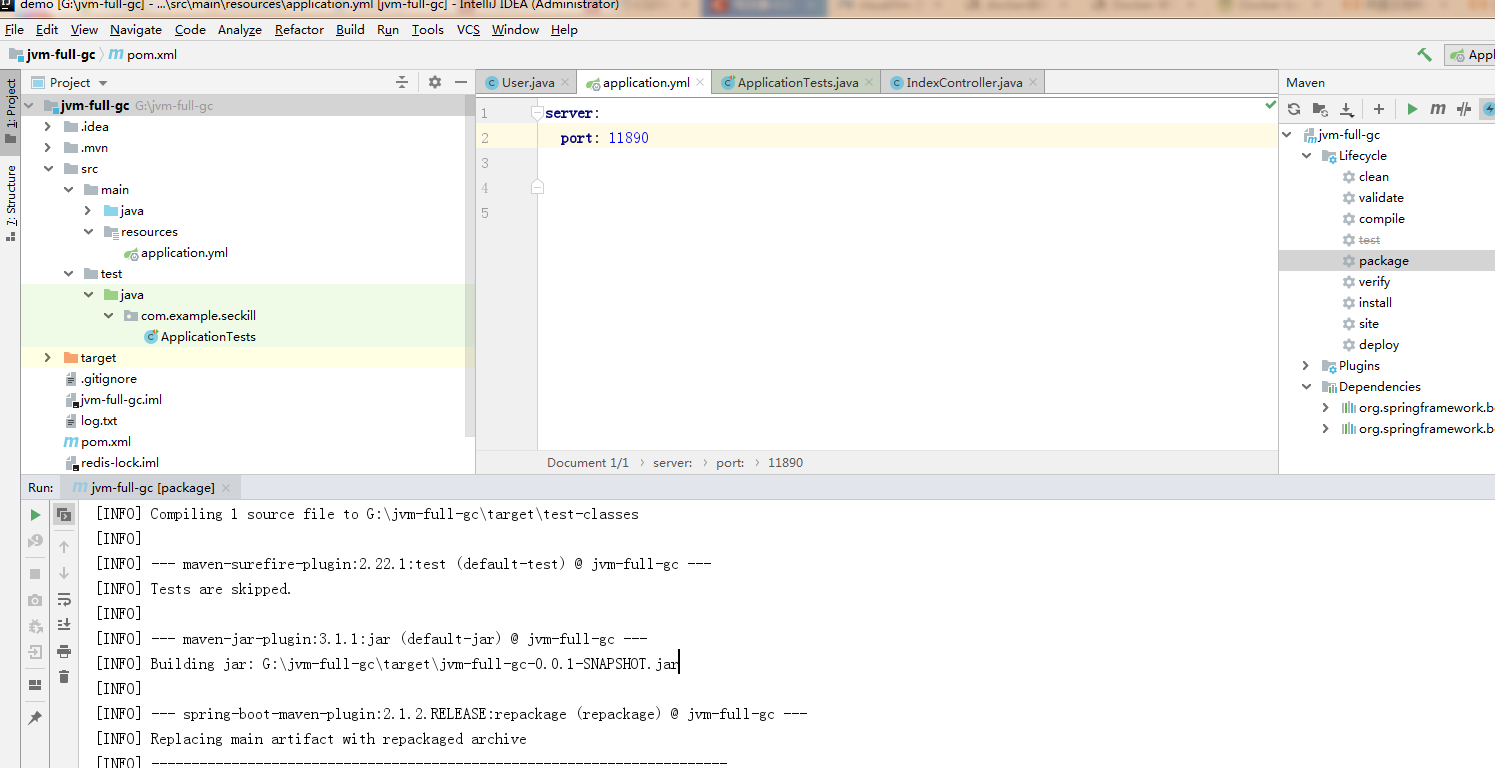Execute Maven Goal 'm' icon
Image resolution: width=1495 pixels, height=768 pixels.
[x=1438, y=109]
